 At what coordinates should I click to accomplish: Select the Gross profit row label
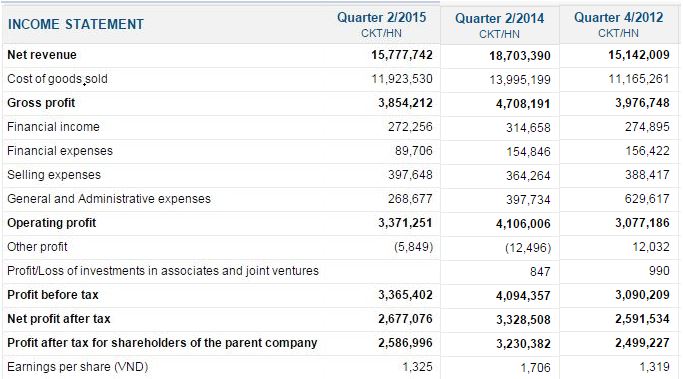click(41, 103)
